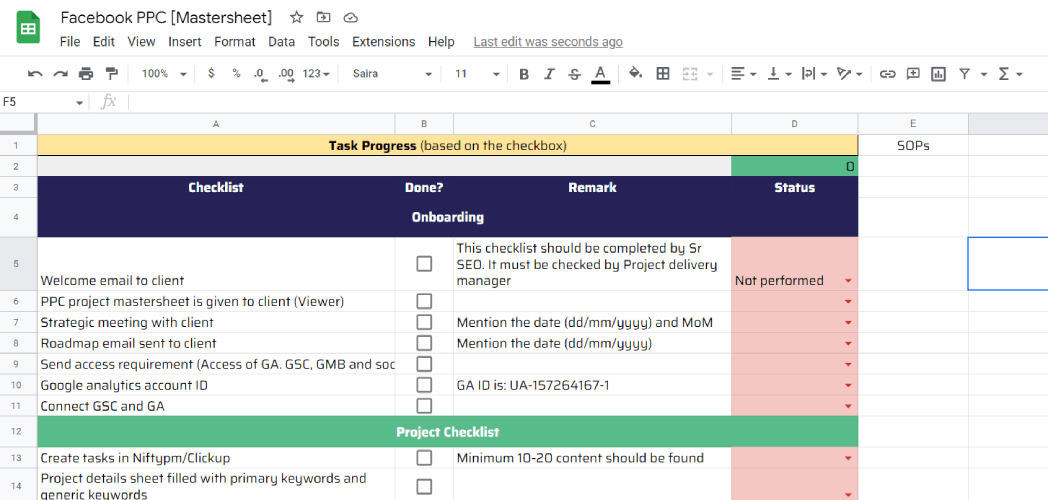The image size is (1048, 500).
Task: Open the Saira font dropdown
Action: 392,74
